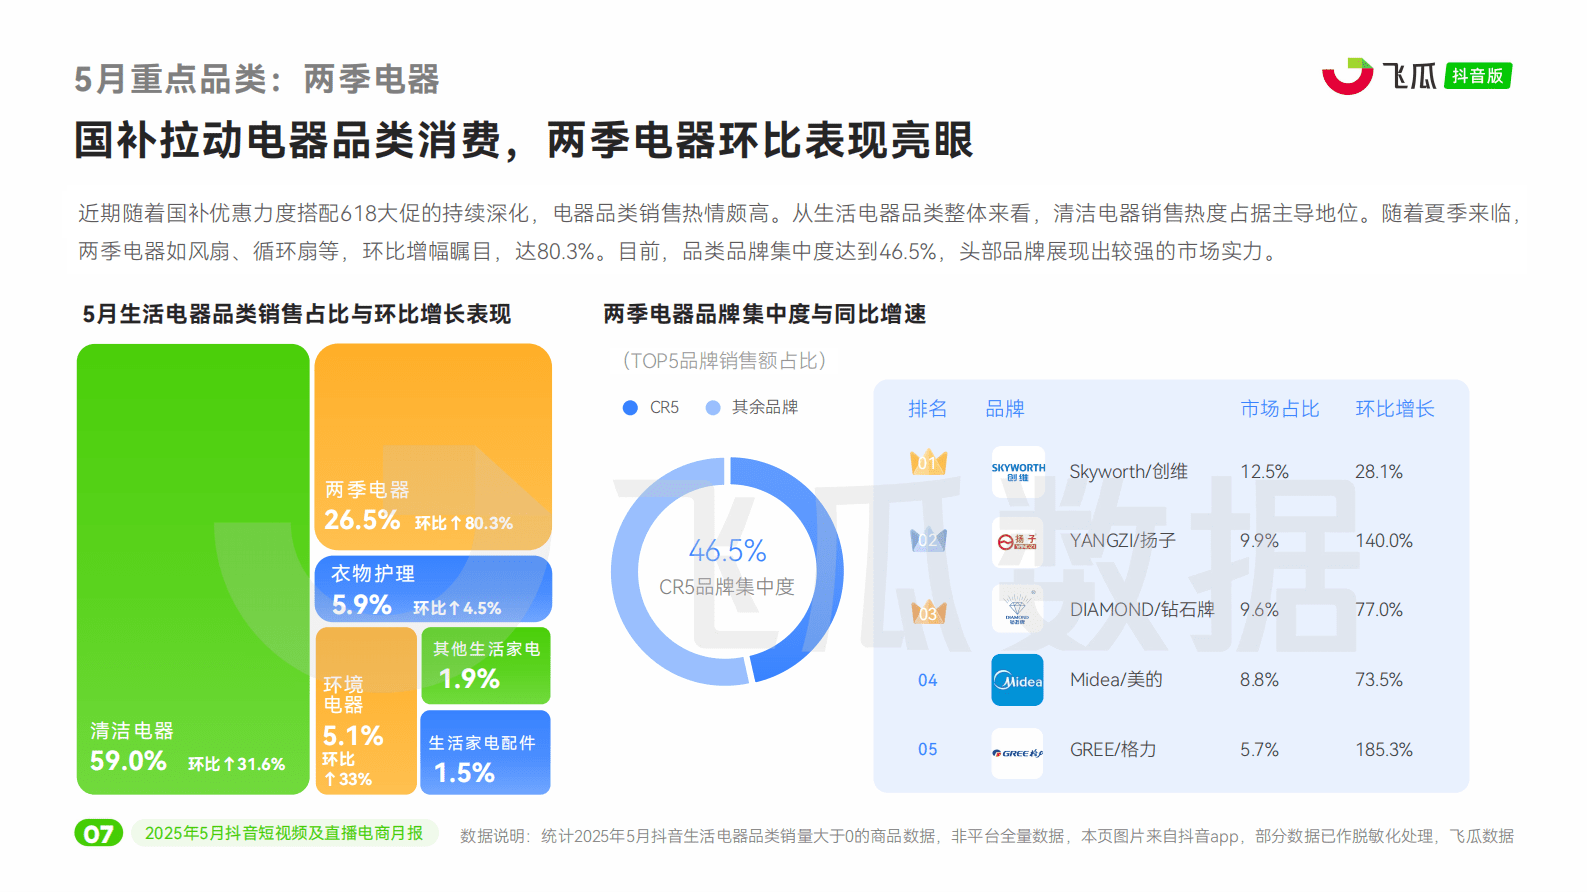Click the 46.5% donut chart center value
The height and width of the screenshot is (892, 1587).
(727, 551)
